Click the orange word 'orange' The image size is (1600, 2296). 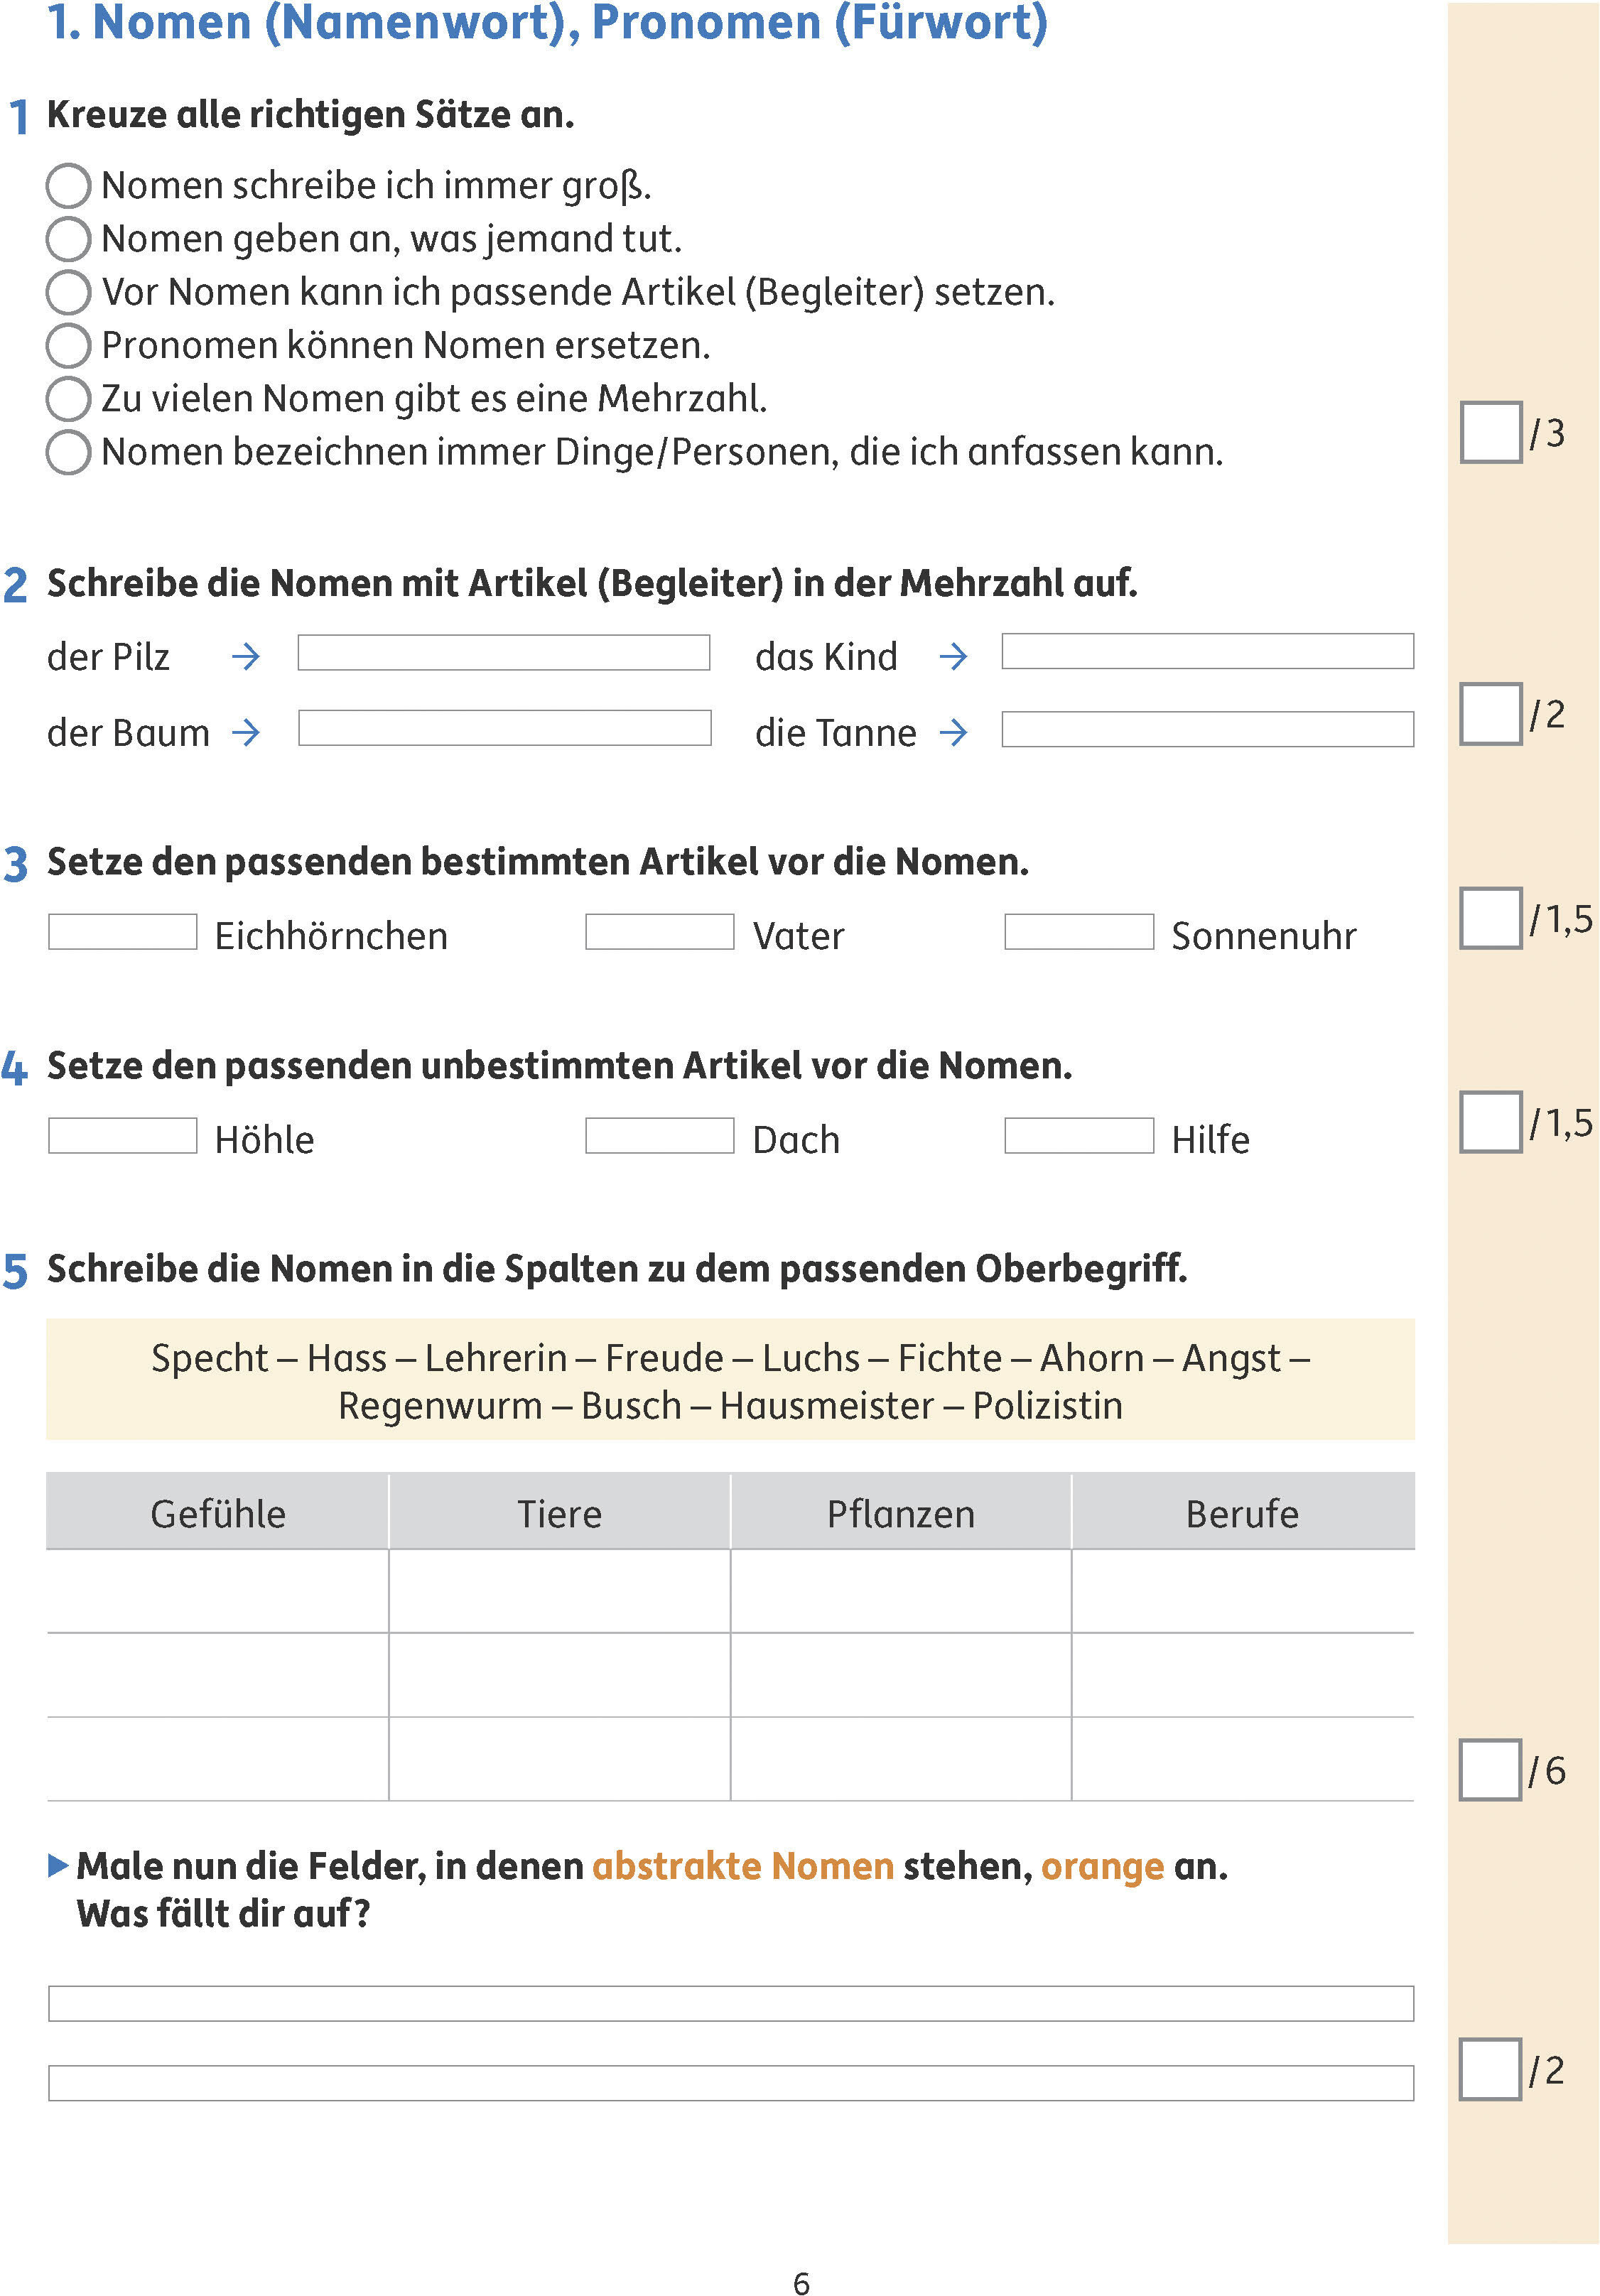coord(1103,1868)
